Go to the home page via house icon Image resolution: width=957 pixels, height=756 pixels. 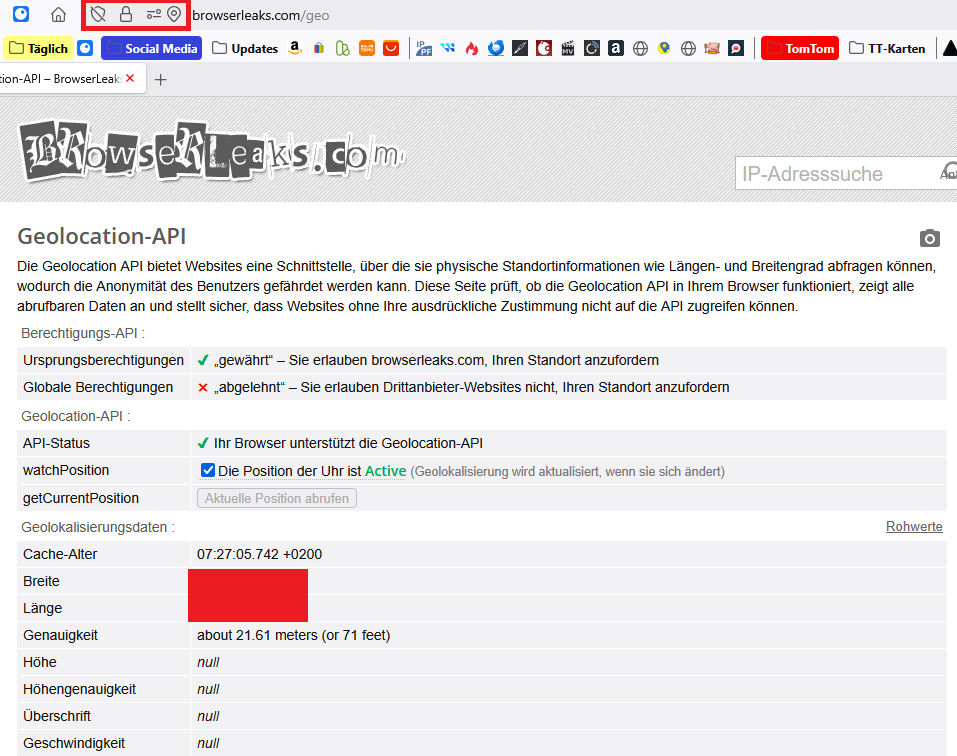tap(58, 15)
